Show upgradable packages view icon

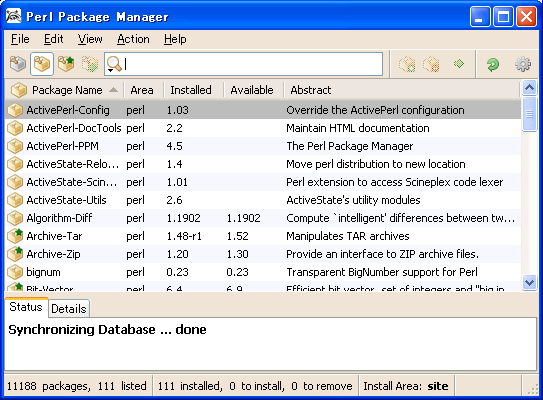(66, 64)
